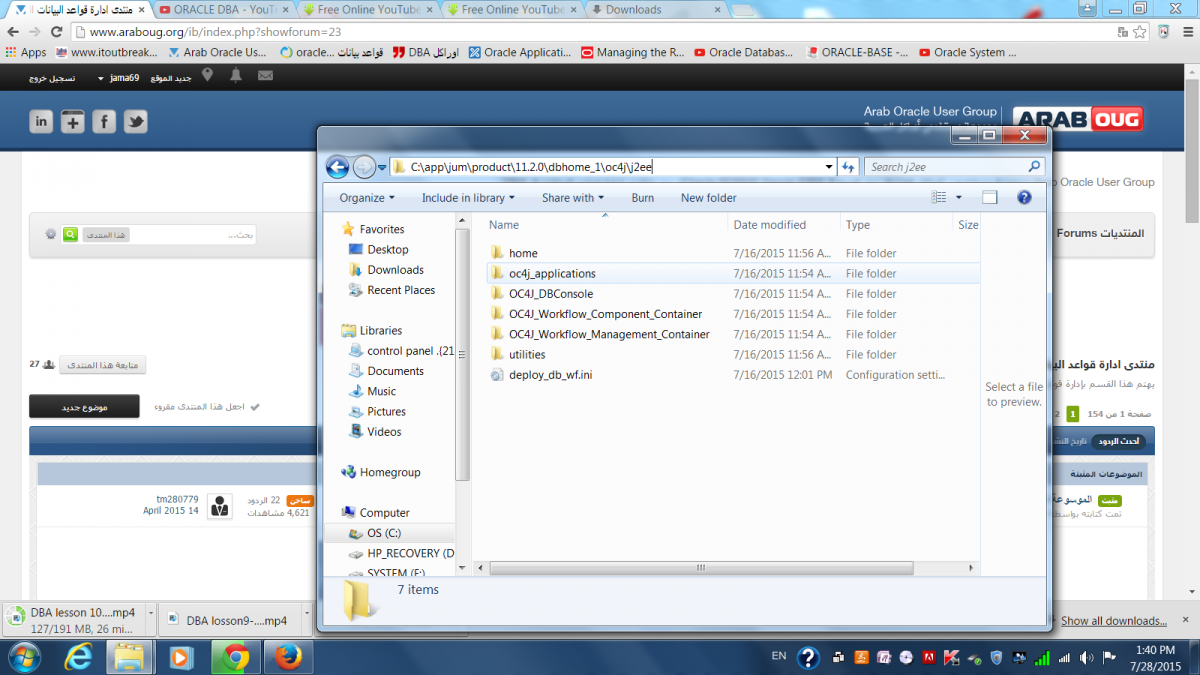Expand the Include in library menu
This screenshot has height=675, width=1200.
click(x=468, y=198)
